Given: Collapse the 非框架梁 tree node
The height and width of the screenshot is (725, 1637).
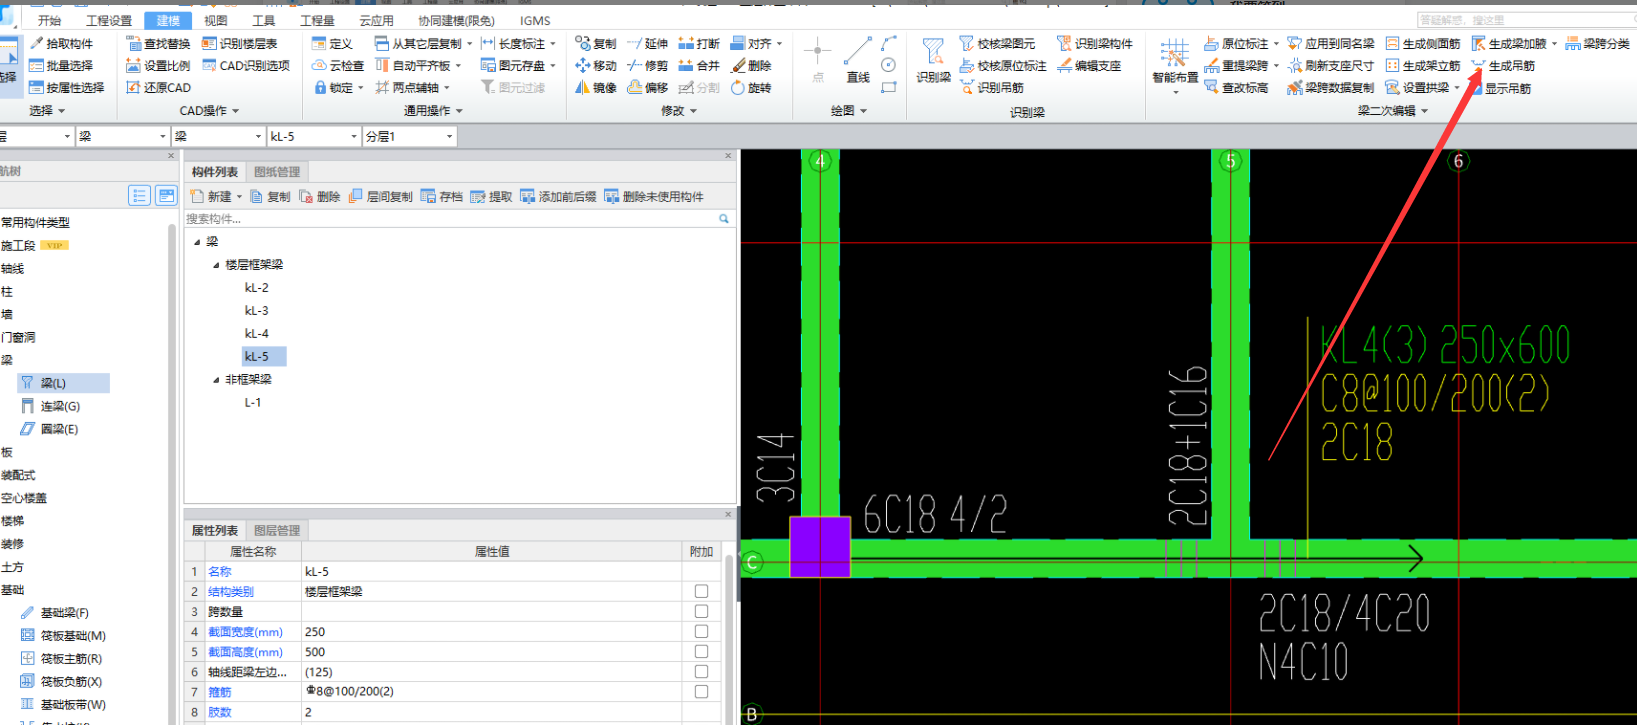Looking at the screenshot, I should pos(216,380).
